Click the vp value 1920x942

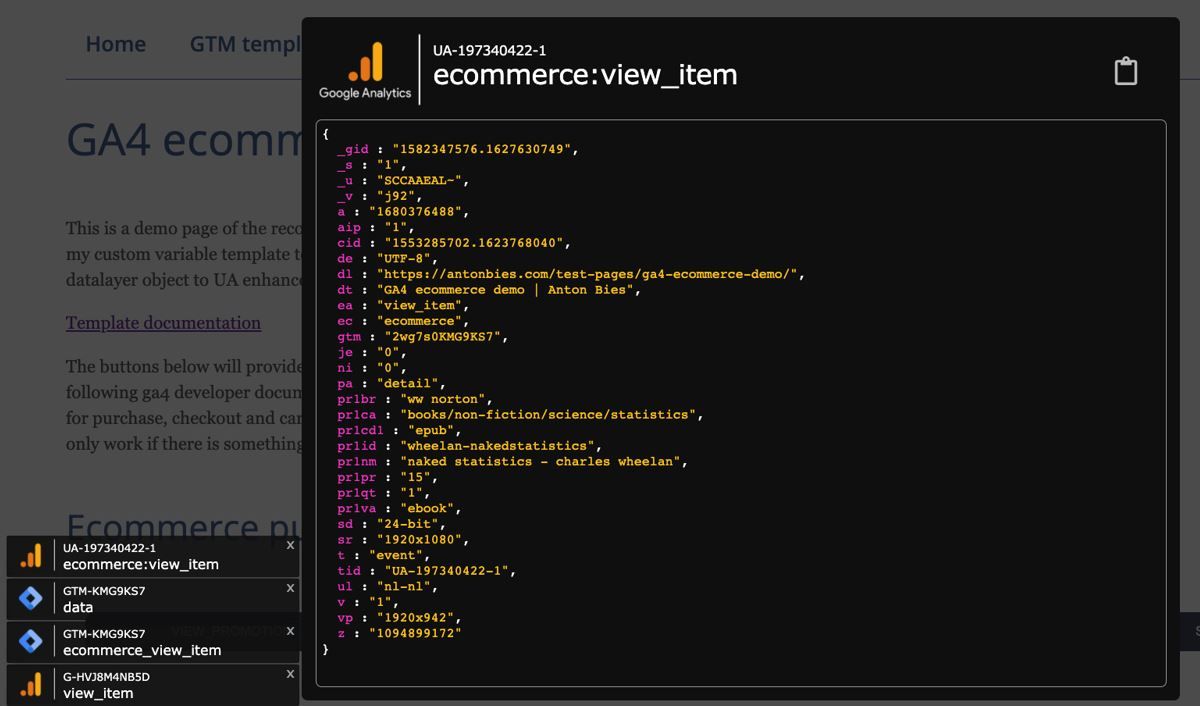click(415, 618)
